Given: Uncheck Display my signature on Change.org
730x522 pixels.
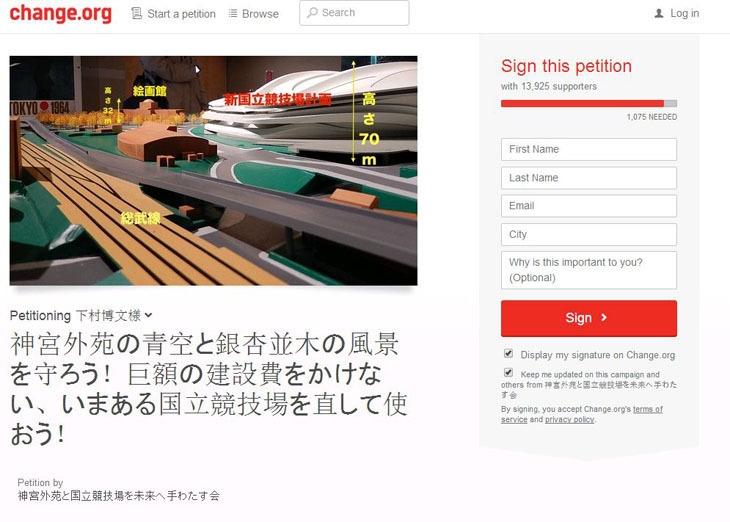Looking at the screenshot, I should [x=508, y=353].
